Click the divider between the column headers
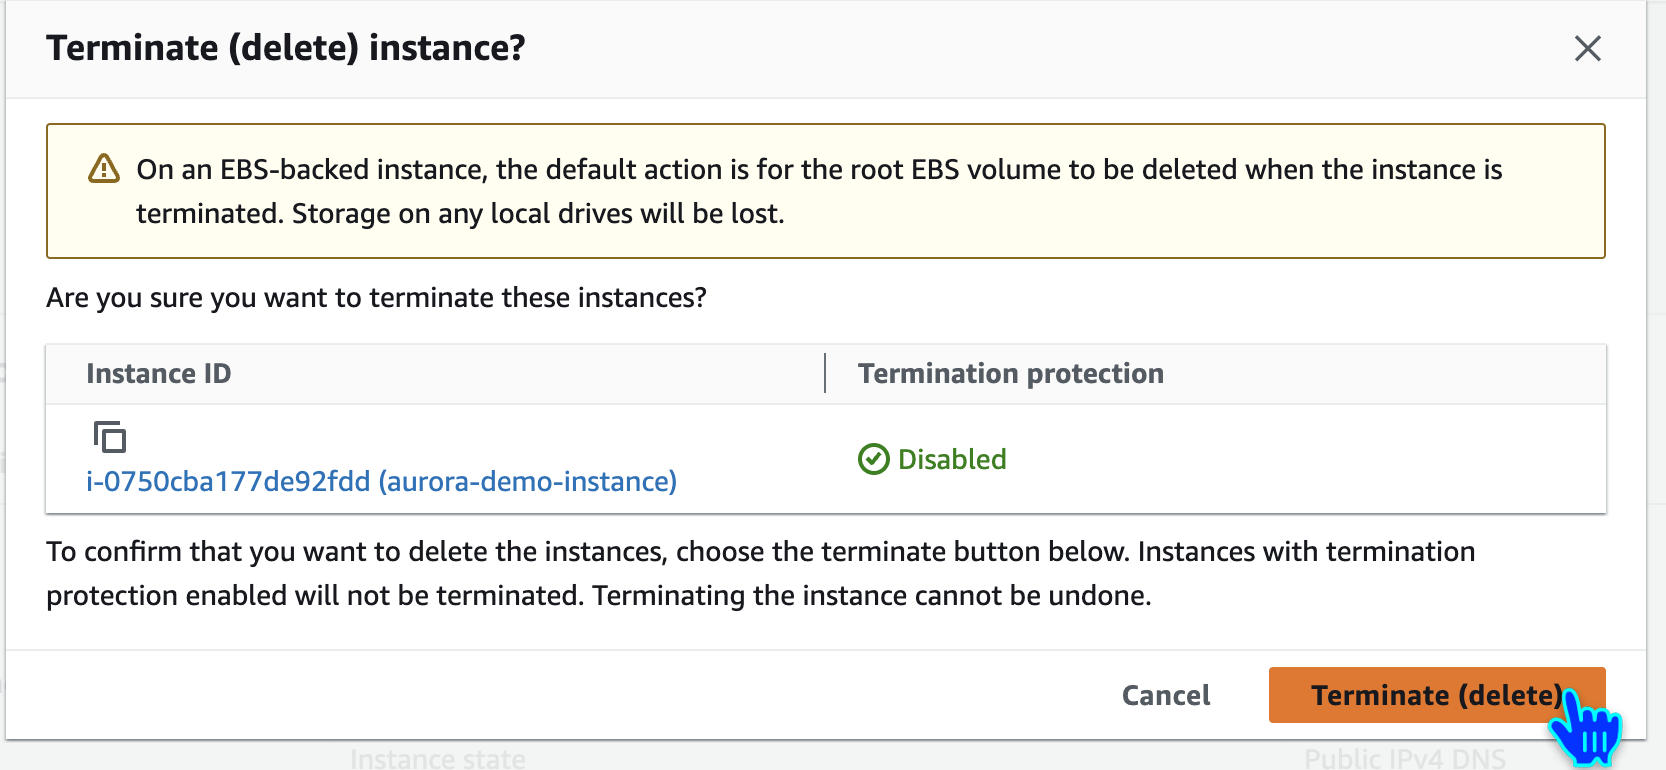 click(825, 374)
